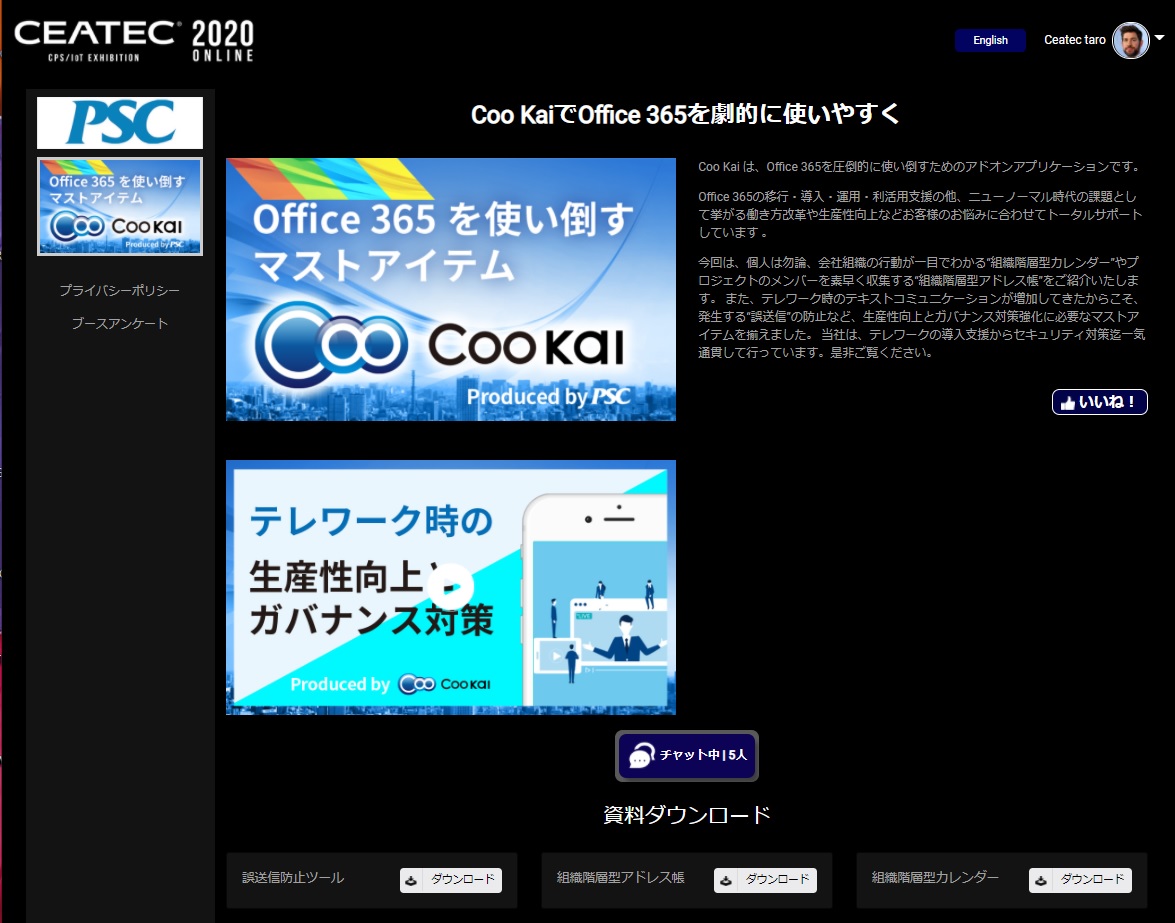1175x923 pixels.
Task: Select the Coo Kai sidebar thumbnail
Action: (x=120, y=206)
